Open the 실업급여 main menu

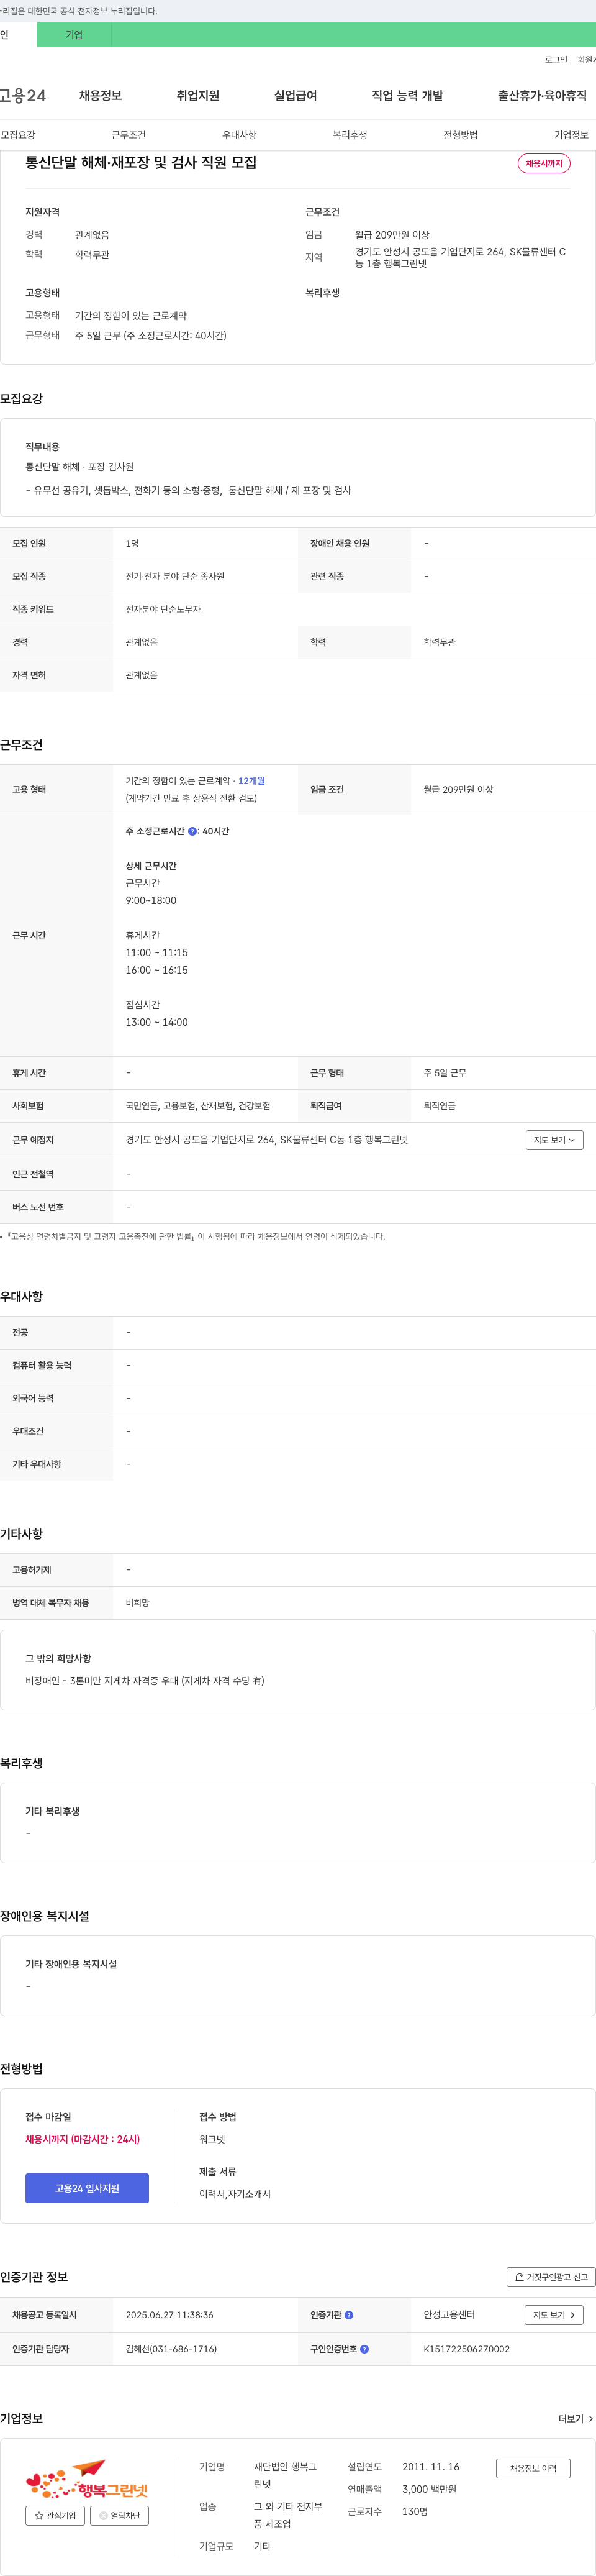(x=295, y=96)
